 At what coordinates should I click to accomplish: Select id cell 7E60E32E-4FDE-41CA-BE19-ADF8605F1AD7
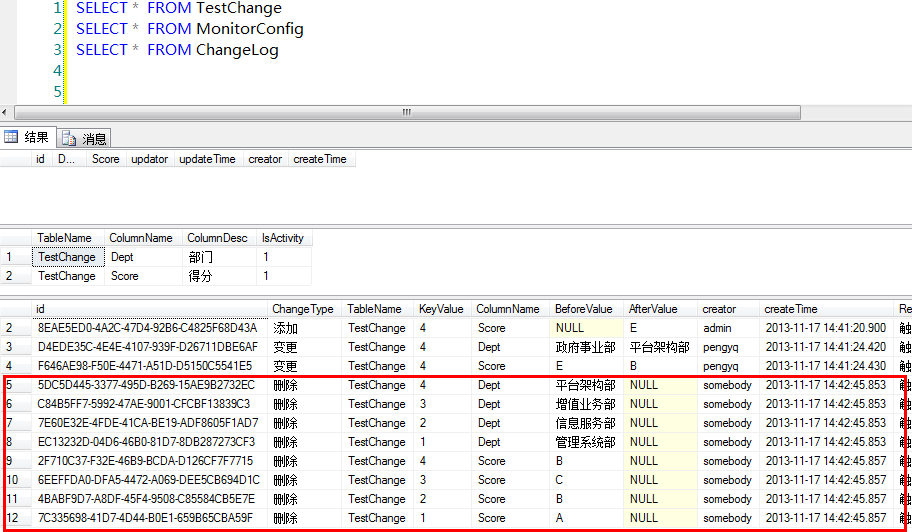(150, 423)
